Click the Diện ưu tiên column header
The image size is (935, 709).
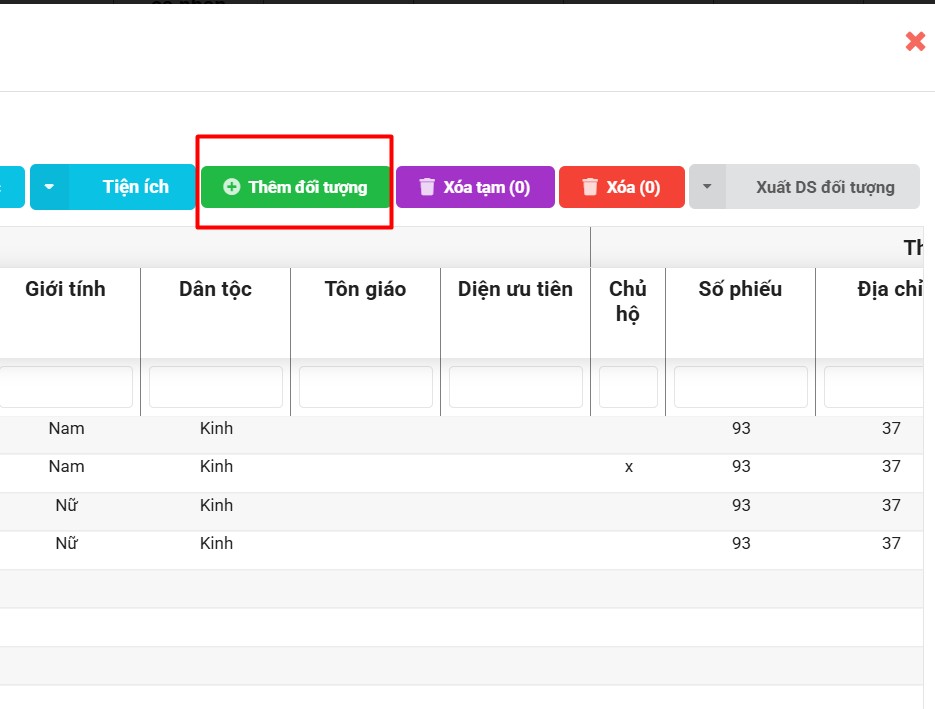pyautogui.click(x=515, y=289)
